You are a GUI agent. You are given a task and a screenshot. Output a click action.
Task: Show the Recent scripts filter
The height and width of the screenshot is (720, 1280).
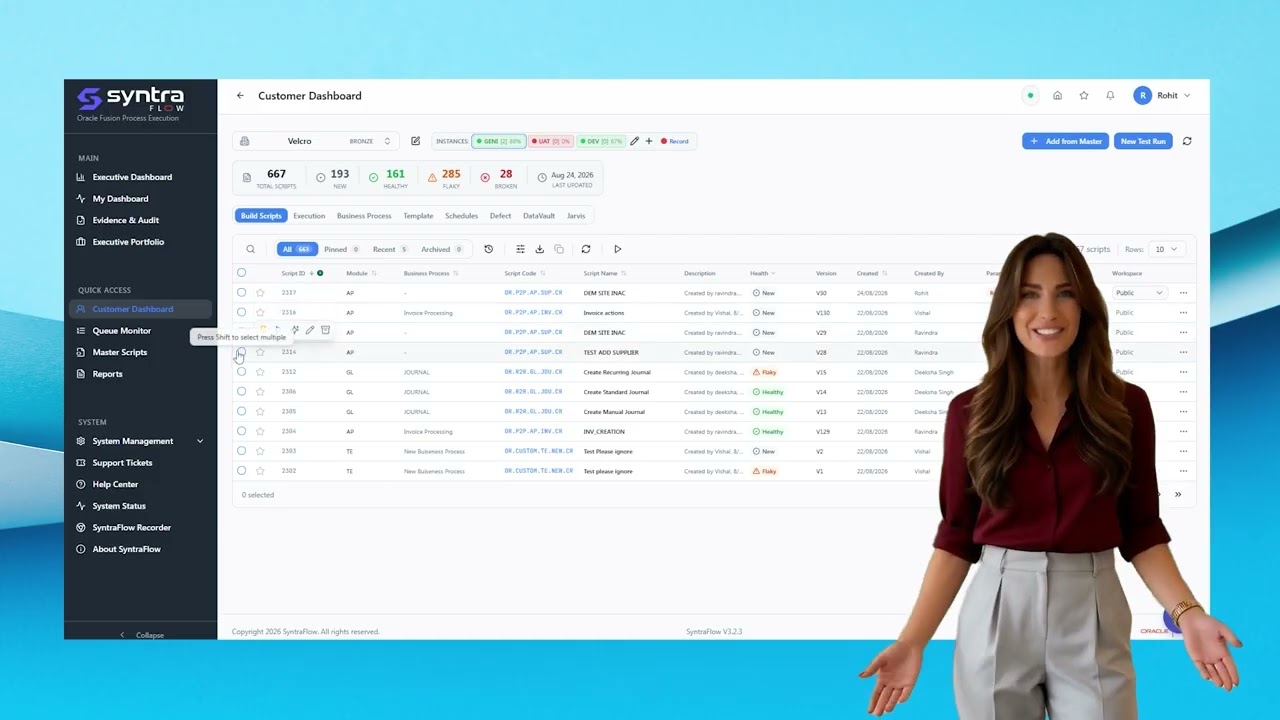pyautogui.click(x=390, y=249)
